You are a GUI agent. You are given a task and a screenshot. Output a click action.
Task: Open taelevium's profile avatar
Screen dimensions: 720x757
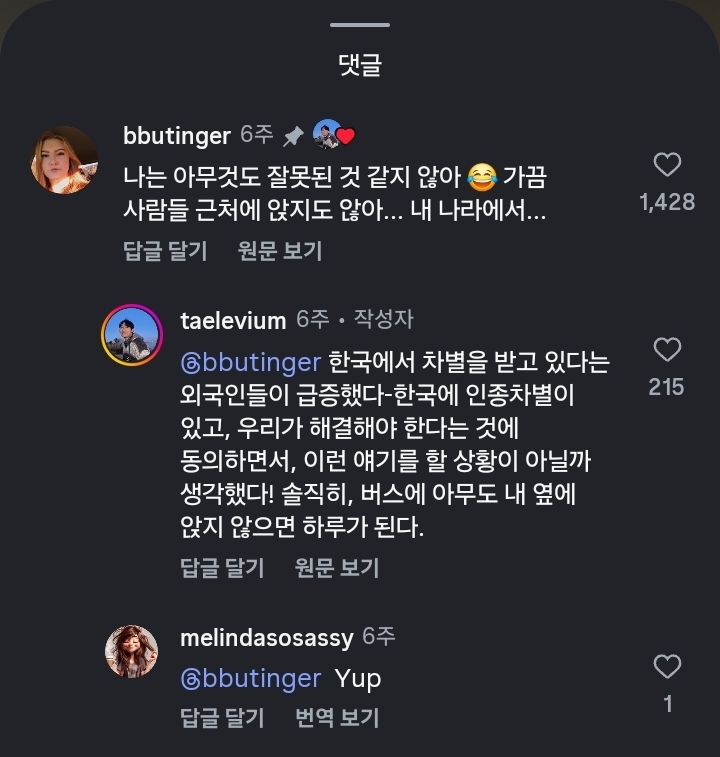(x=131, y=334)
